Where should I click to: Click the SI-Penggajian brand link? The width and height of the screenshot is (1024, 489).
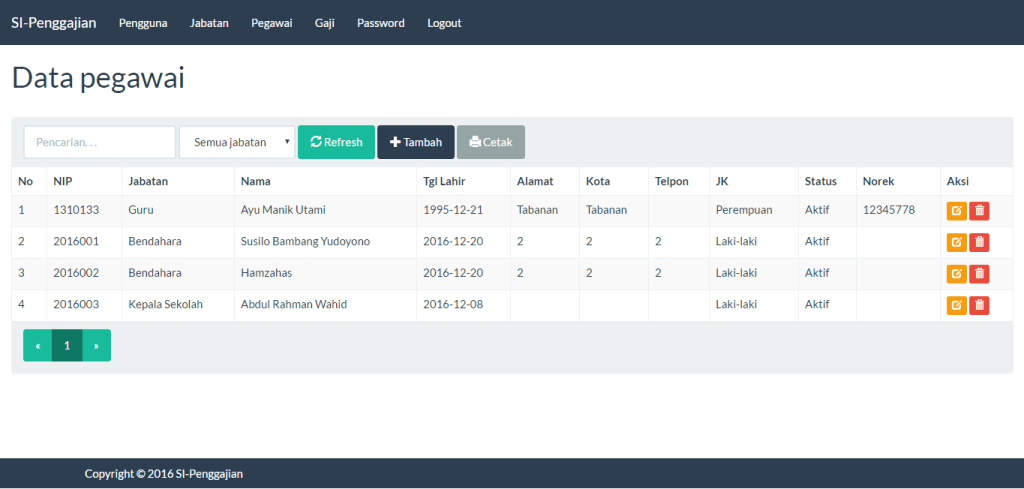click(x=54, y=22)
